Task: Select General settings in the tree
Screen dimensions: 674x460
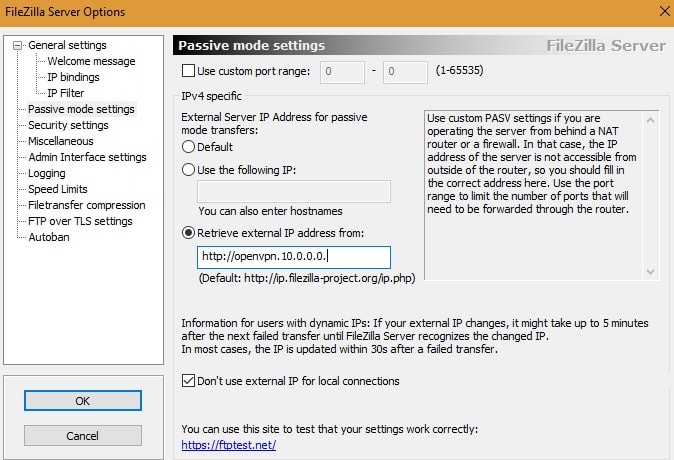Action: tap(67, 45)
